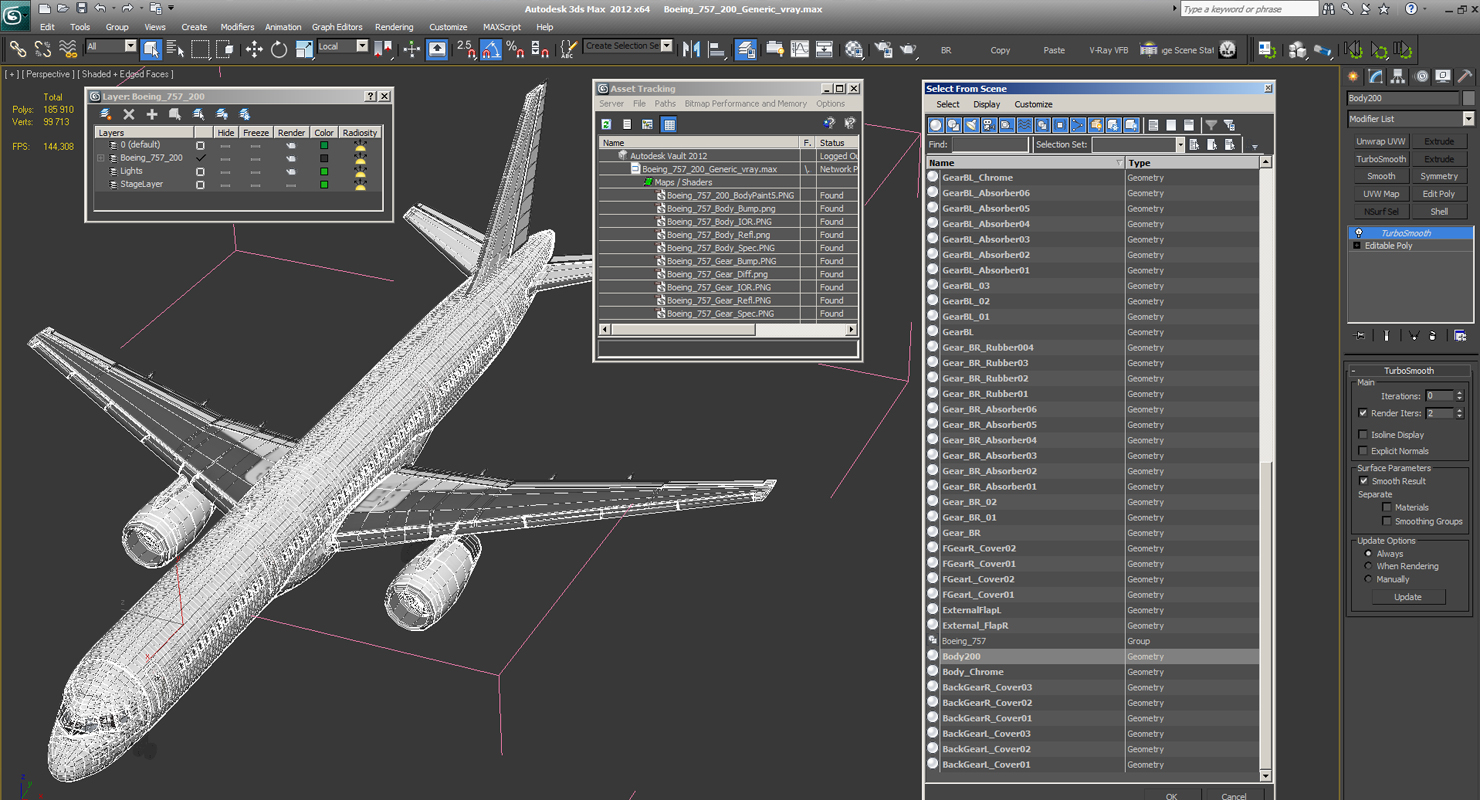This screenshot has width=1480, height=800.
Task: Collapse the TurboSmooth rollout header
Action: tap(1409, 370)
